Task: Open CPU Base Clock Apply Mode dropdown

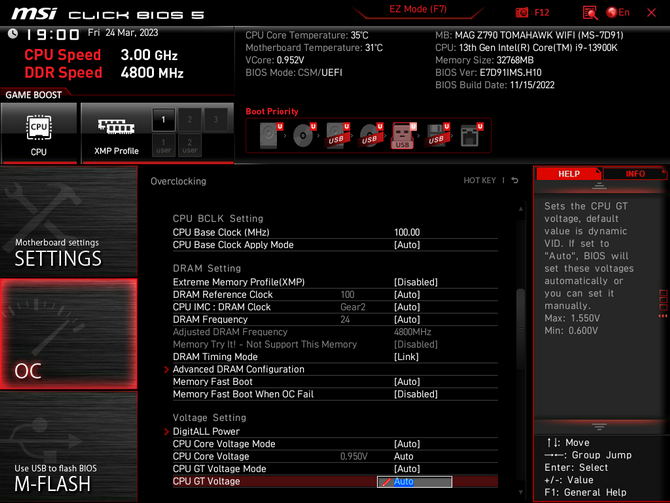Action: (407, 244)
